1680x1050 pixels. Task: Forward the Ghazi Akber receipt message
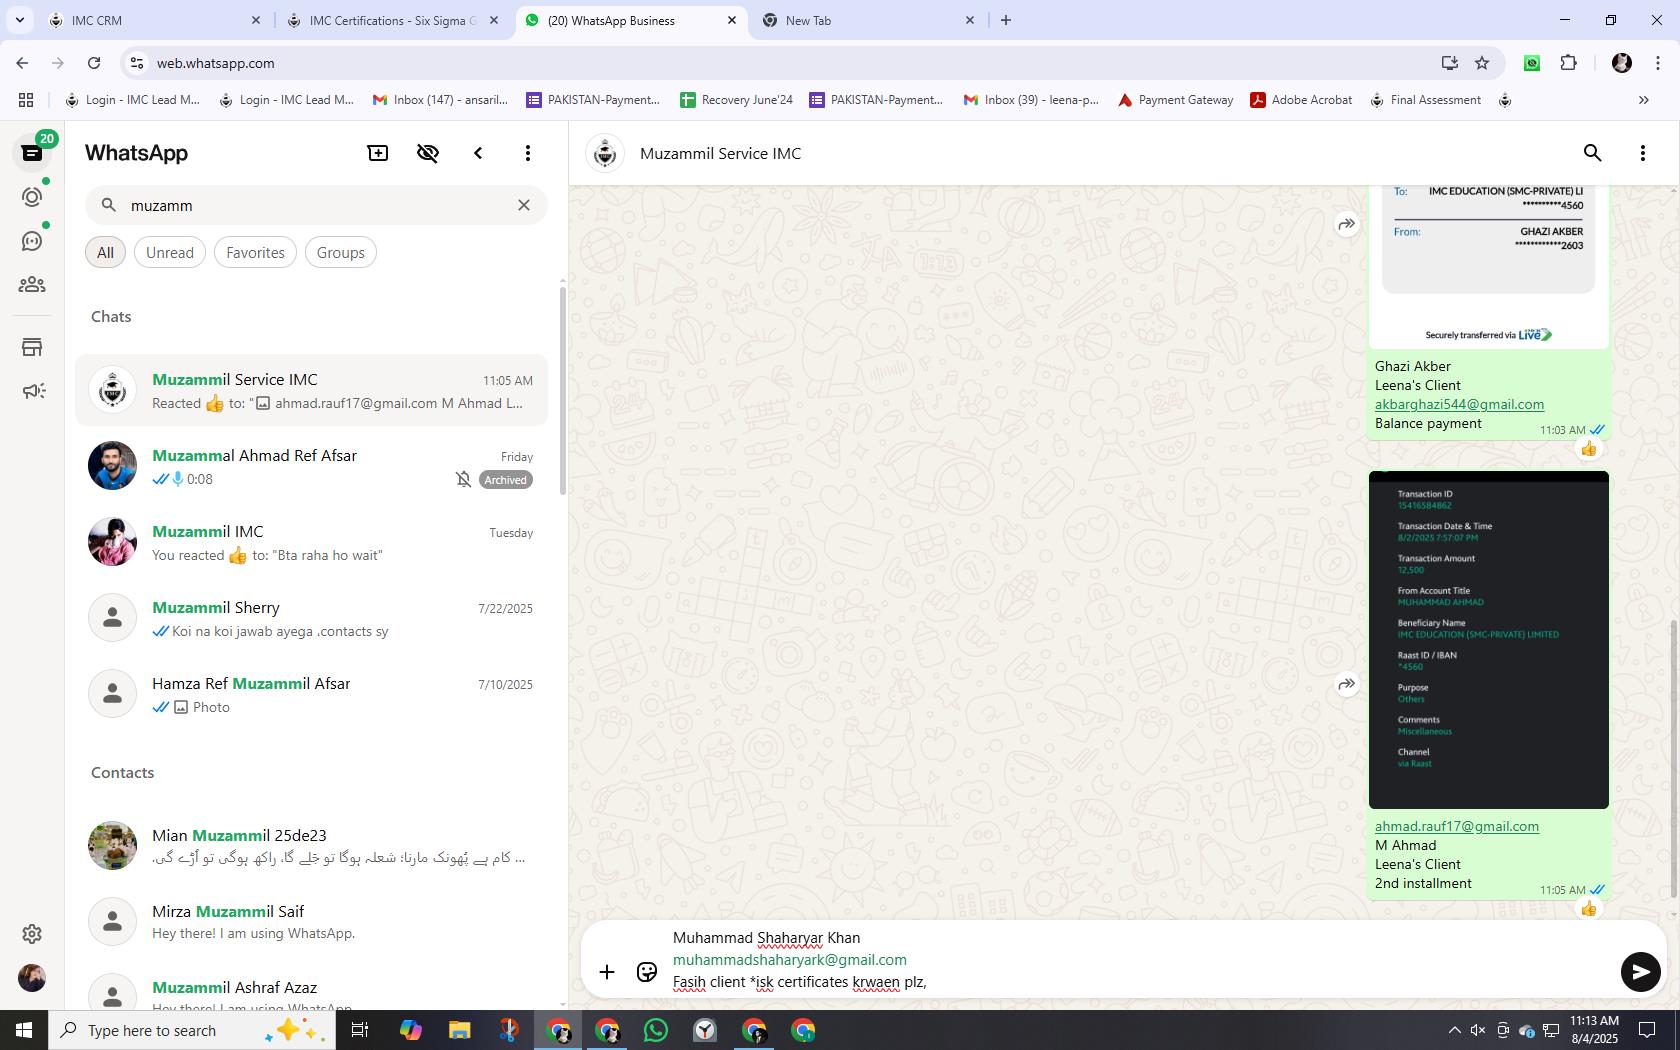click(1347, 224)
